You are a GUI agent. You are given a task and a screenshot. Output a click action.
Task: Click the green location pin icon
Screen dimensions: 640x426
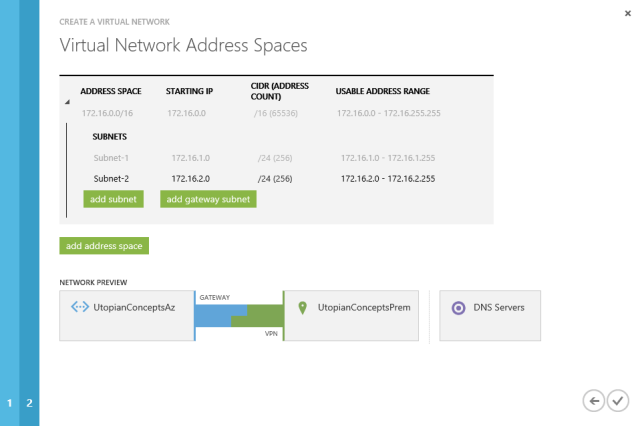click(x=302, y=308)
